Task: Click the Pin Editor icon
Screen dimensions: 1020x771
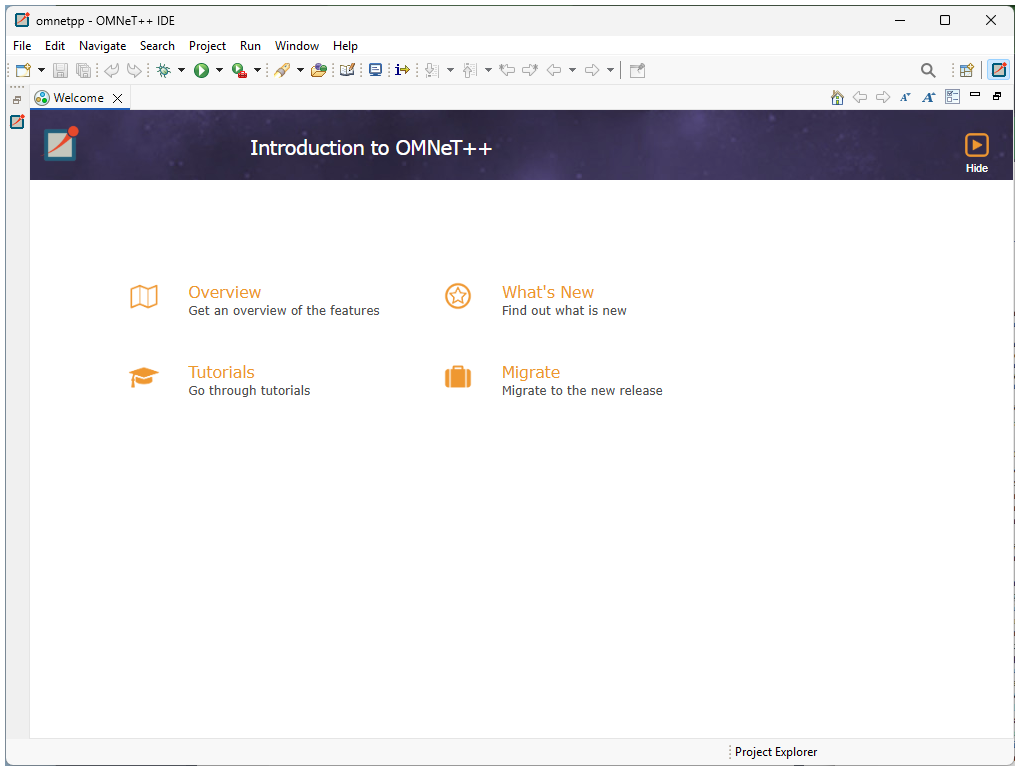Action: pos(638,70)
